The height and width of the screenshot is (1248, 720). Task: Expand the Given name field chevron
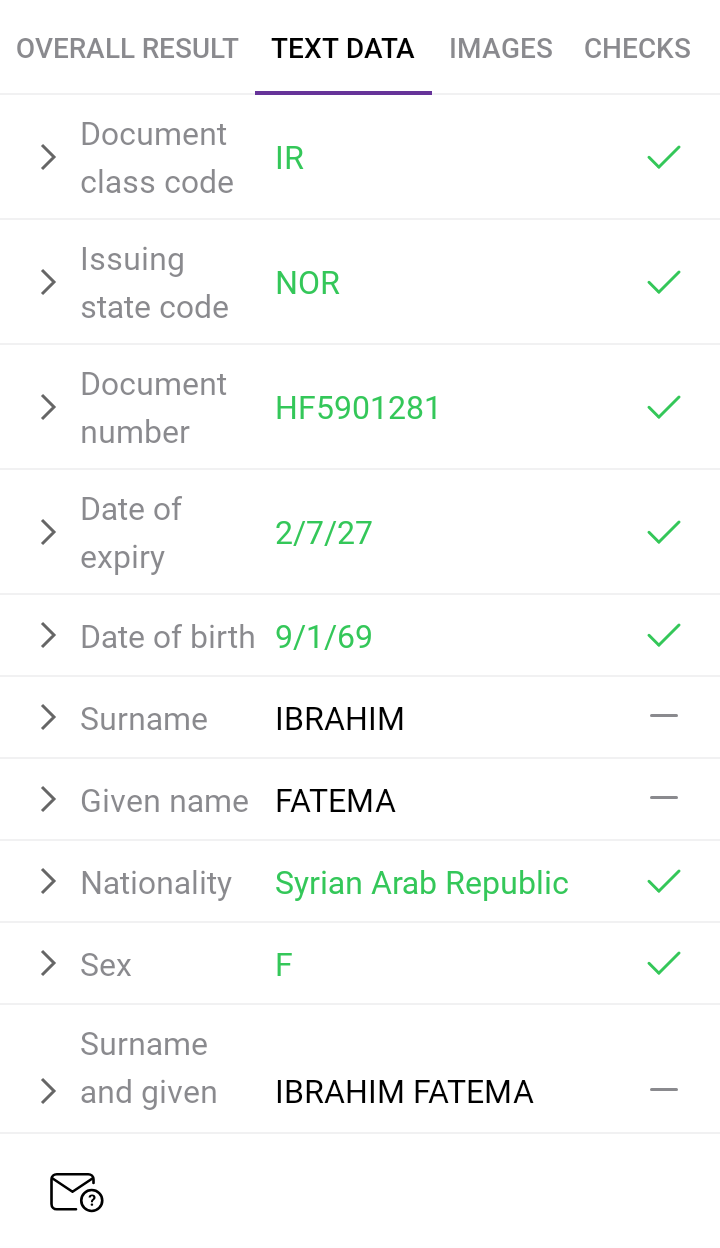pos(48,799)
